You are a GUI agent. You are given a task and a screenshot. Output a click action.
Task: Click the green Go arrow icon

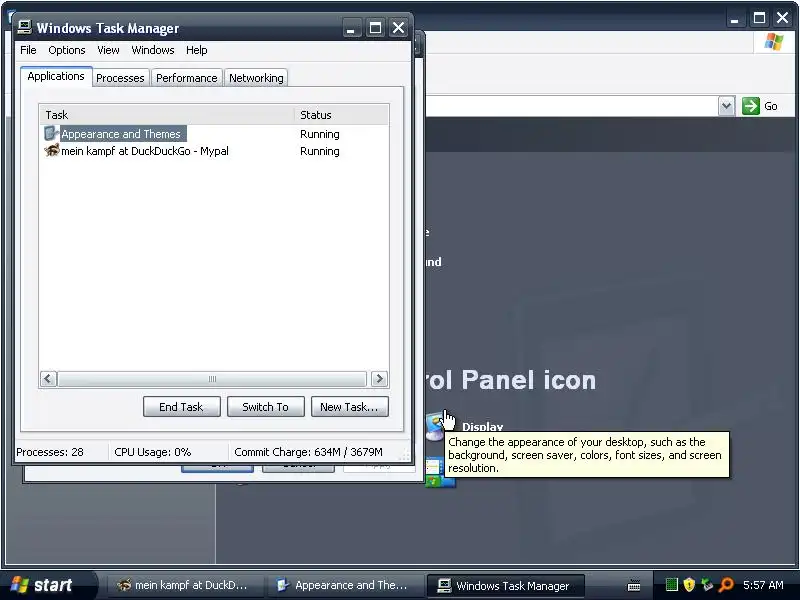[751, 106]
